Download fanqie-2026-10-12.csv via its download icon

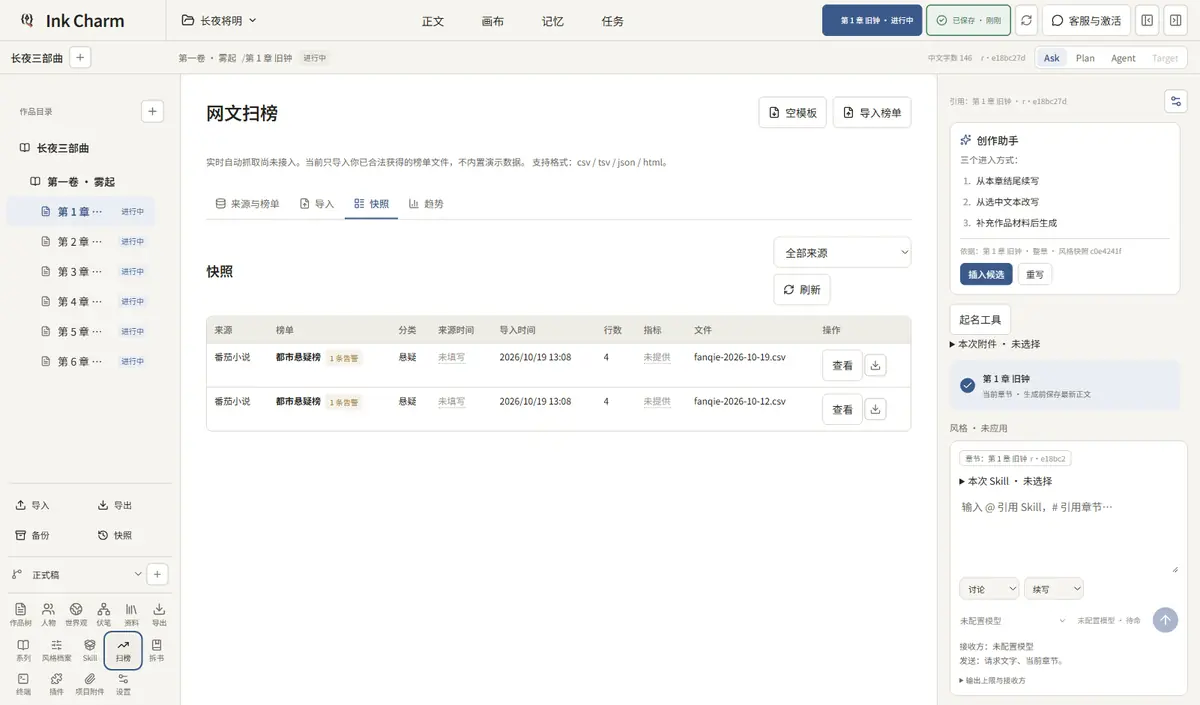(x=876, y=409)
